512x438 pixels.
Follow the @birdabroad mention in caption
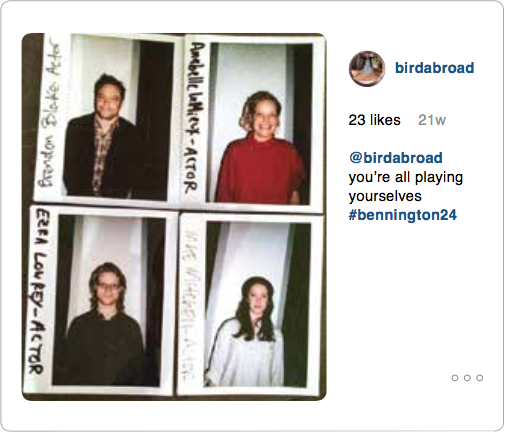396,158
